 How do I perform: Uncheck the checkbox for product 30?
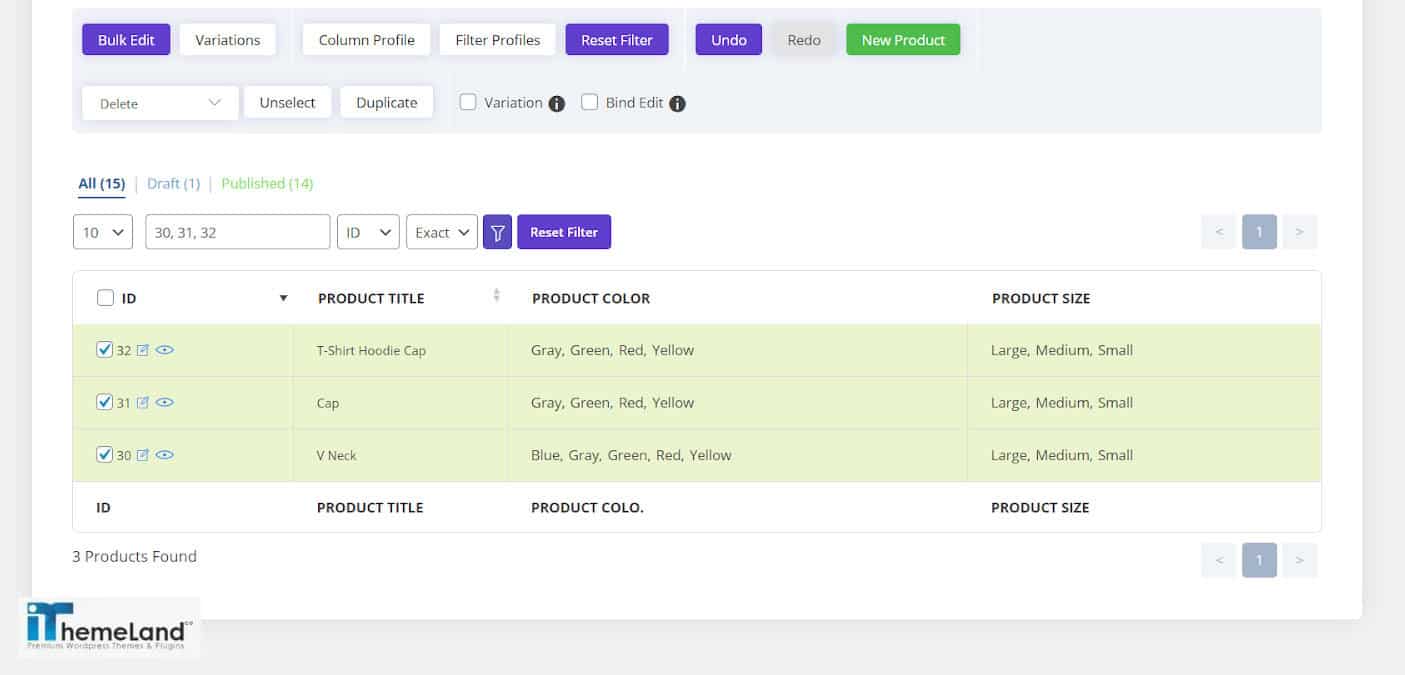(x=104, y=454)
